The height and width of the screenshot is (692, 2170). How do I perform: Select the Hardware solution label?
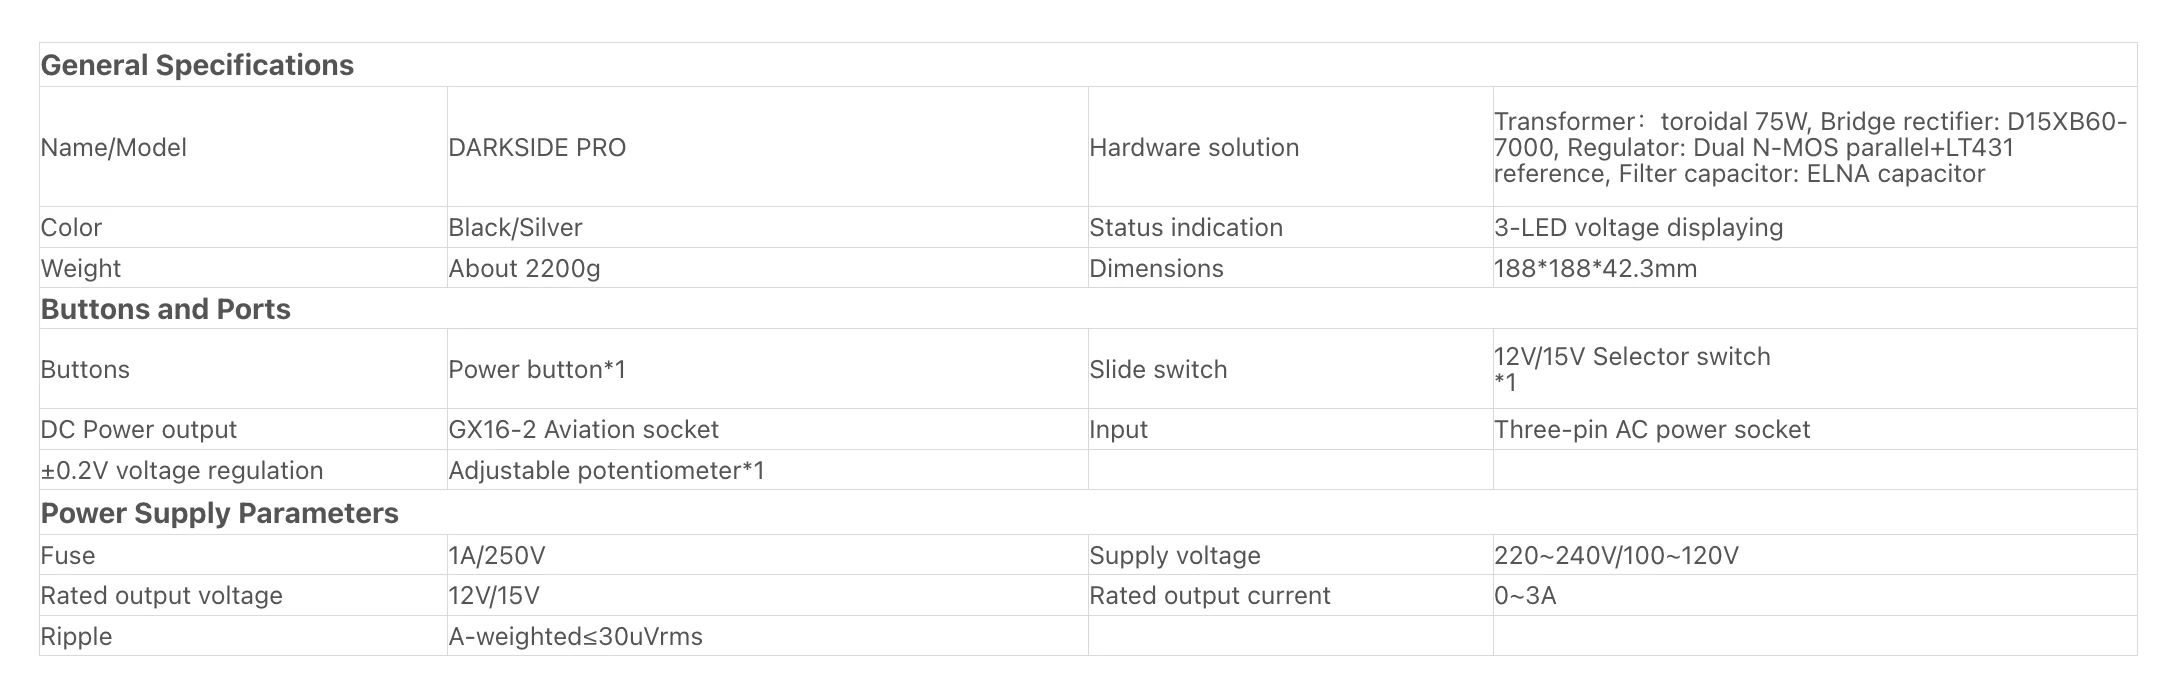[1194, 148]
